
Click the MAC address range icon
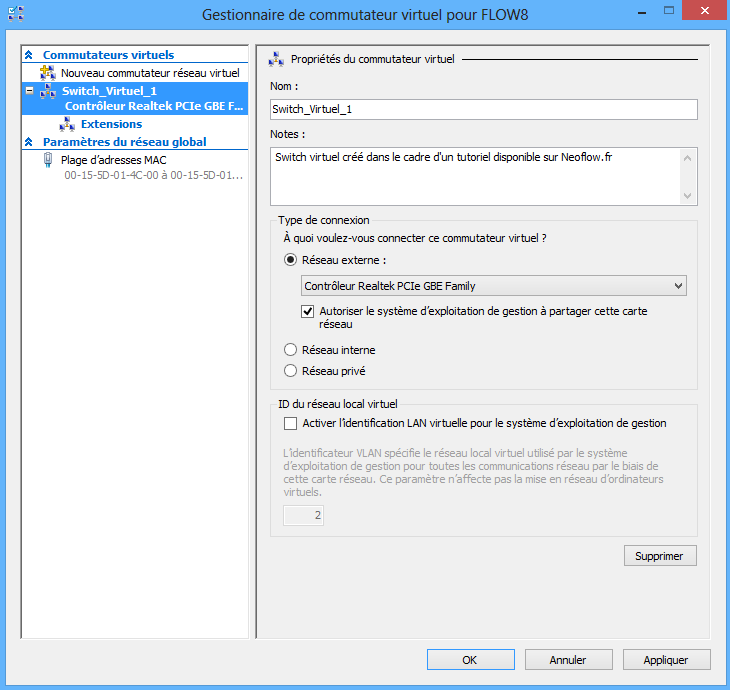pos(47,160)
